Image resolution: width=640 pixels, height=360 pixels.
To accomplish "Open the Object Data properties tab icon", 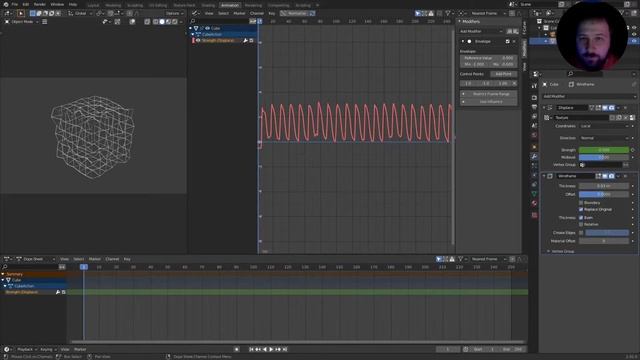I will tap(534, 194).
